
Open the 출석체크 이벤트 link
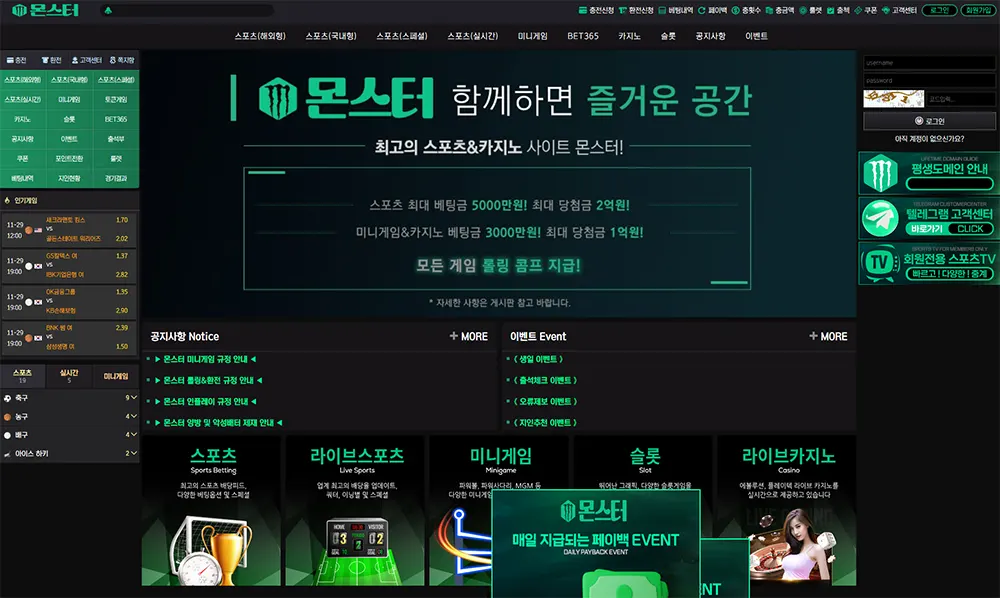[545, 381]
